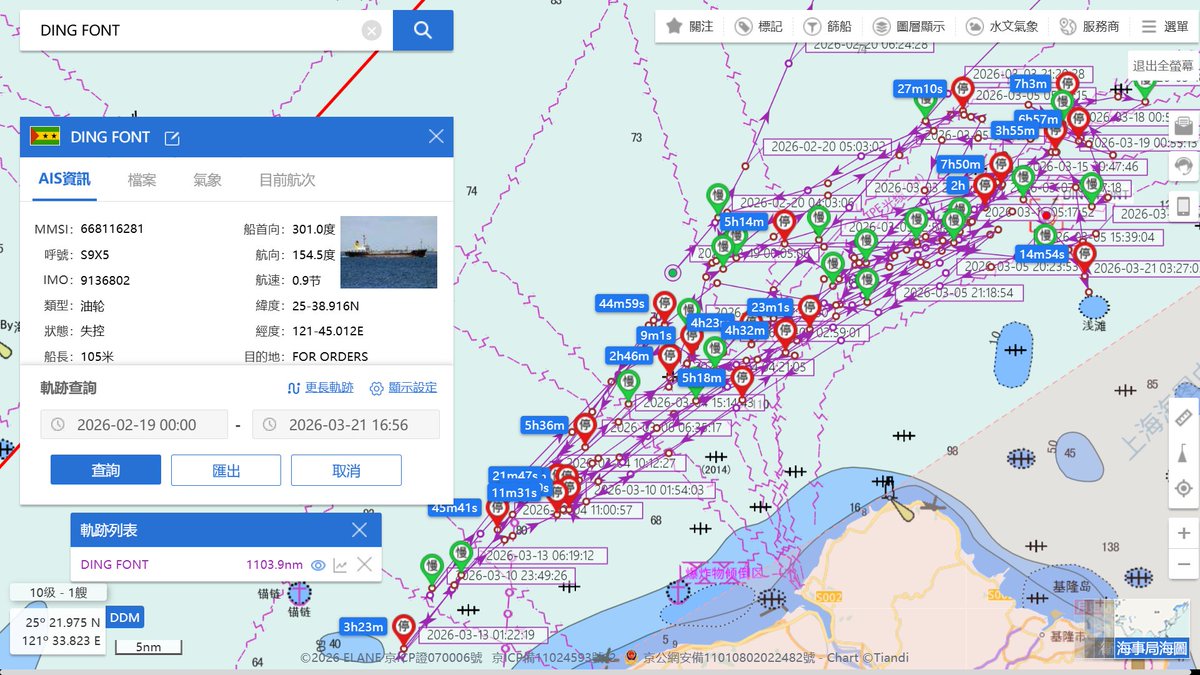
Task: Switch to the 目前航次 tab
Action: (x=287, y=180)
